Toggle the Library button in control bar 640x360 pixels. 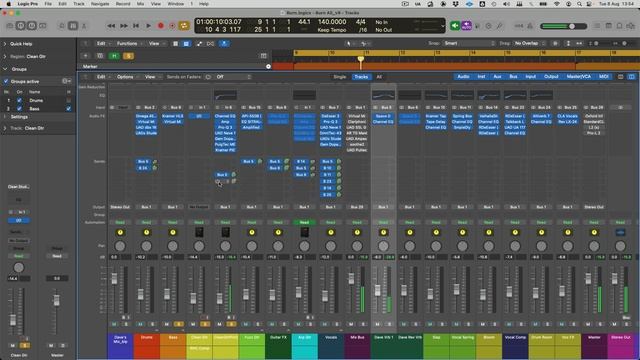pos(10,26)
